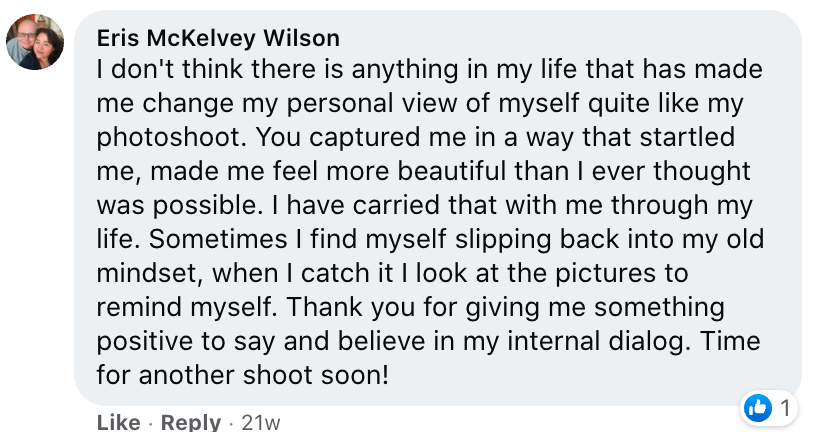This screenshot has height=432, width=824.
Task: Like Eris McKelvey Wilson's comment
Action: tap(118, 423)
